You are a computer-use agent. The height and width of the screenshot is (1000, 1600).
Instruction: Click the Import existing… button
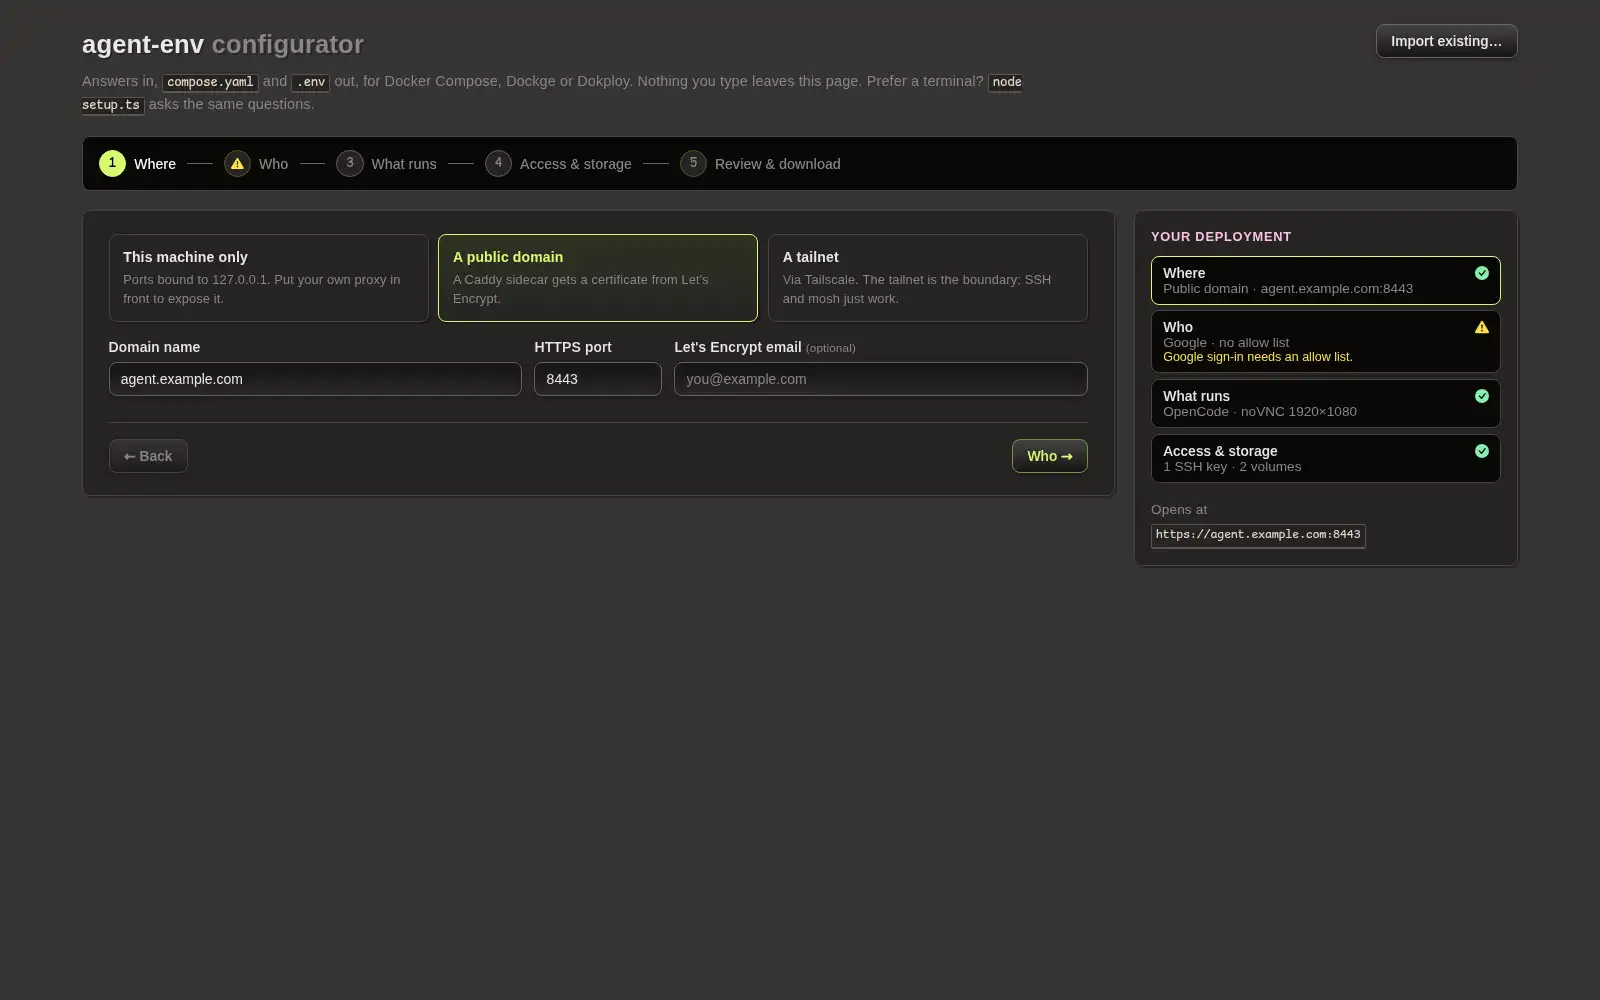pyautogui.click(x=1446, y=41)
